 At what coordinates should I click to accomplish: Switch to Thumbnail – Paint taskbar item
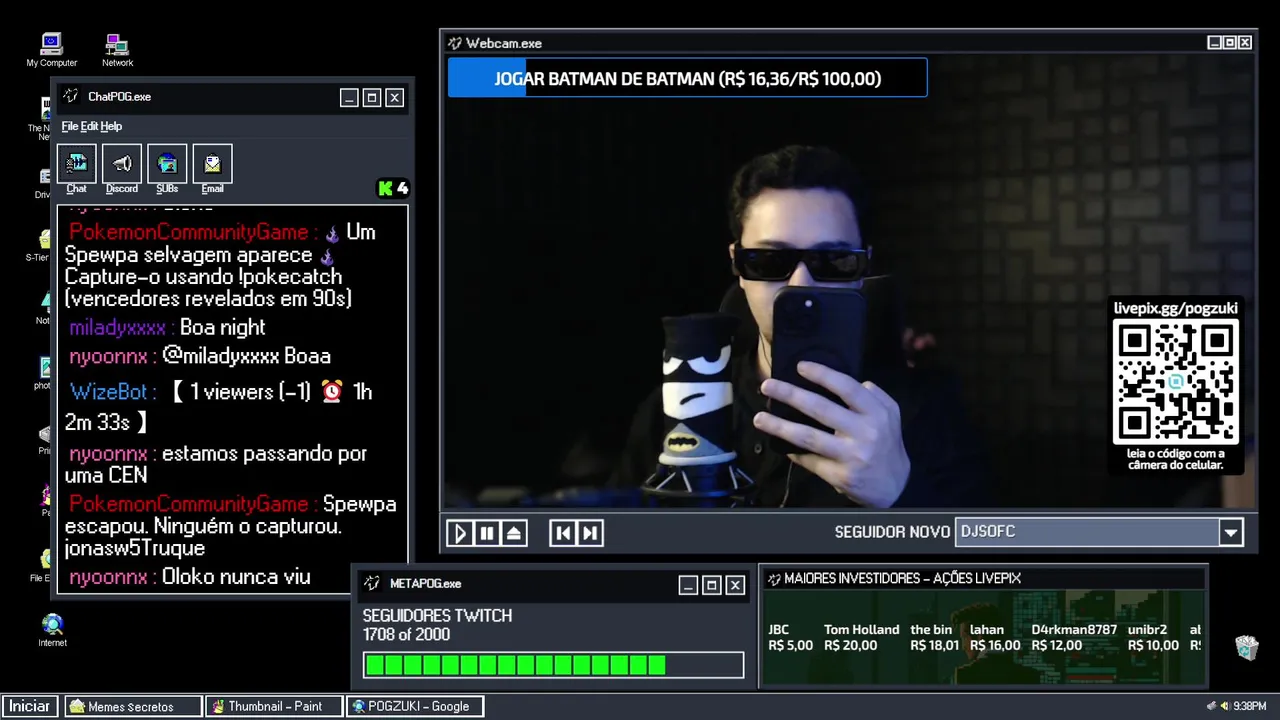pyautogui.click(x=274, y=706)
